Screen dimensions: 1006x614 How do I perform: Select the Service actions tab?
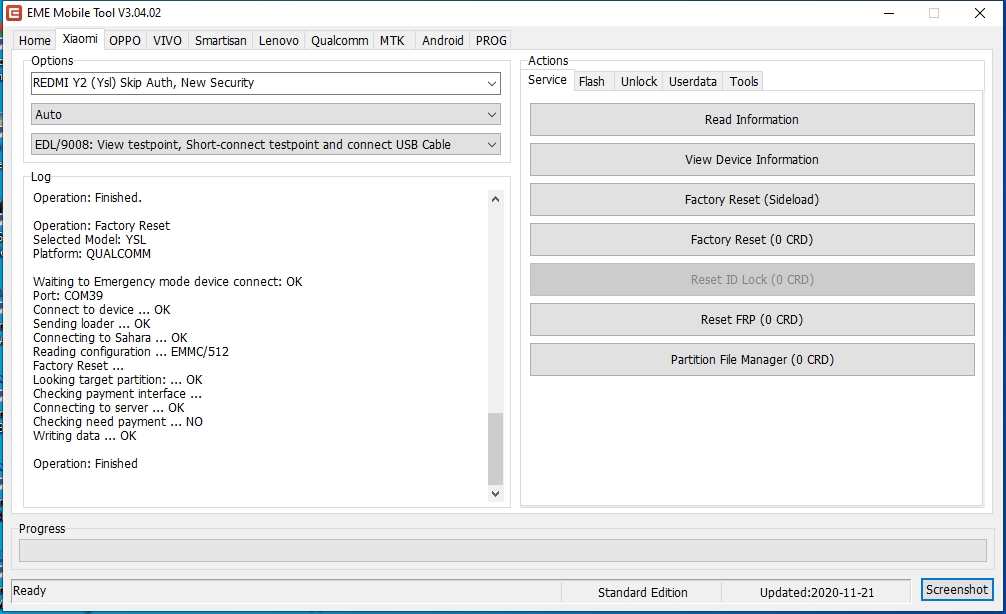pos(547,80)
